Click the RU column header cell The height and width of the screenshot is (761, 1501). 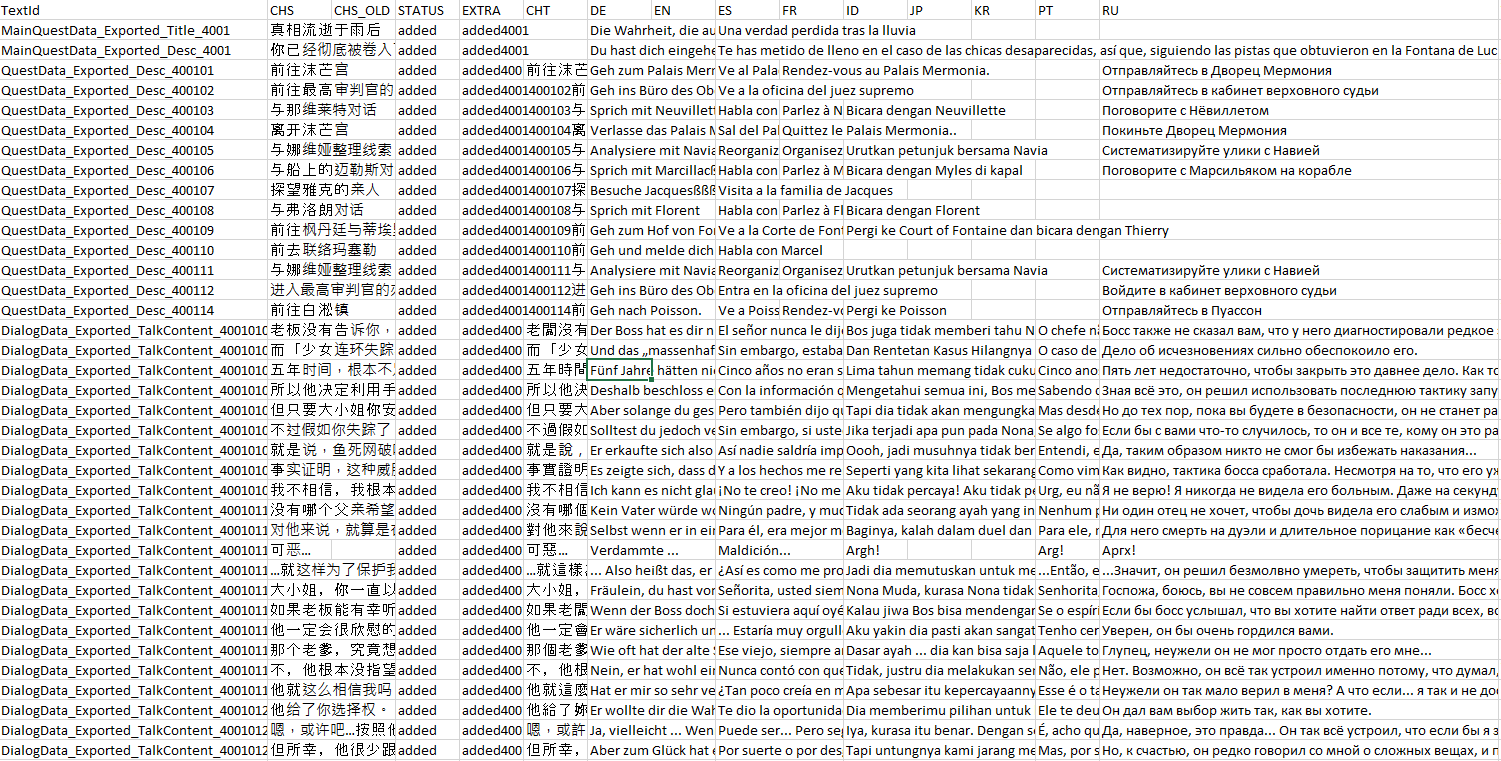[x=1300, y=10]
